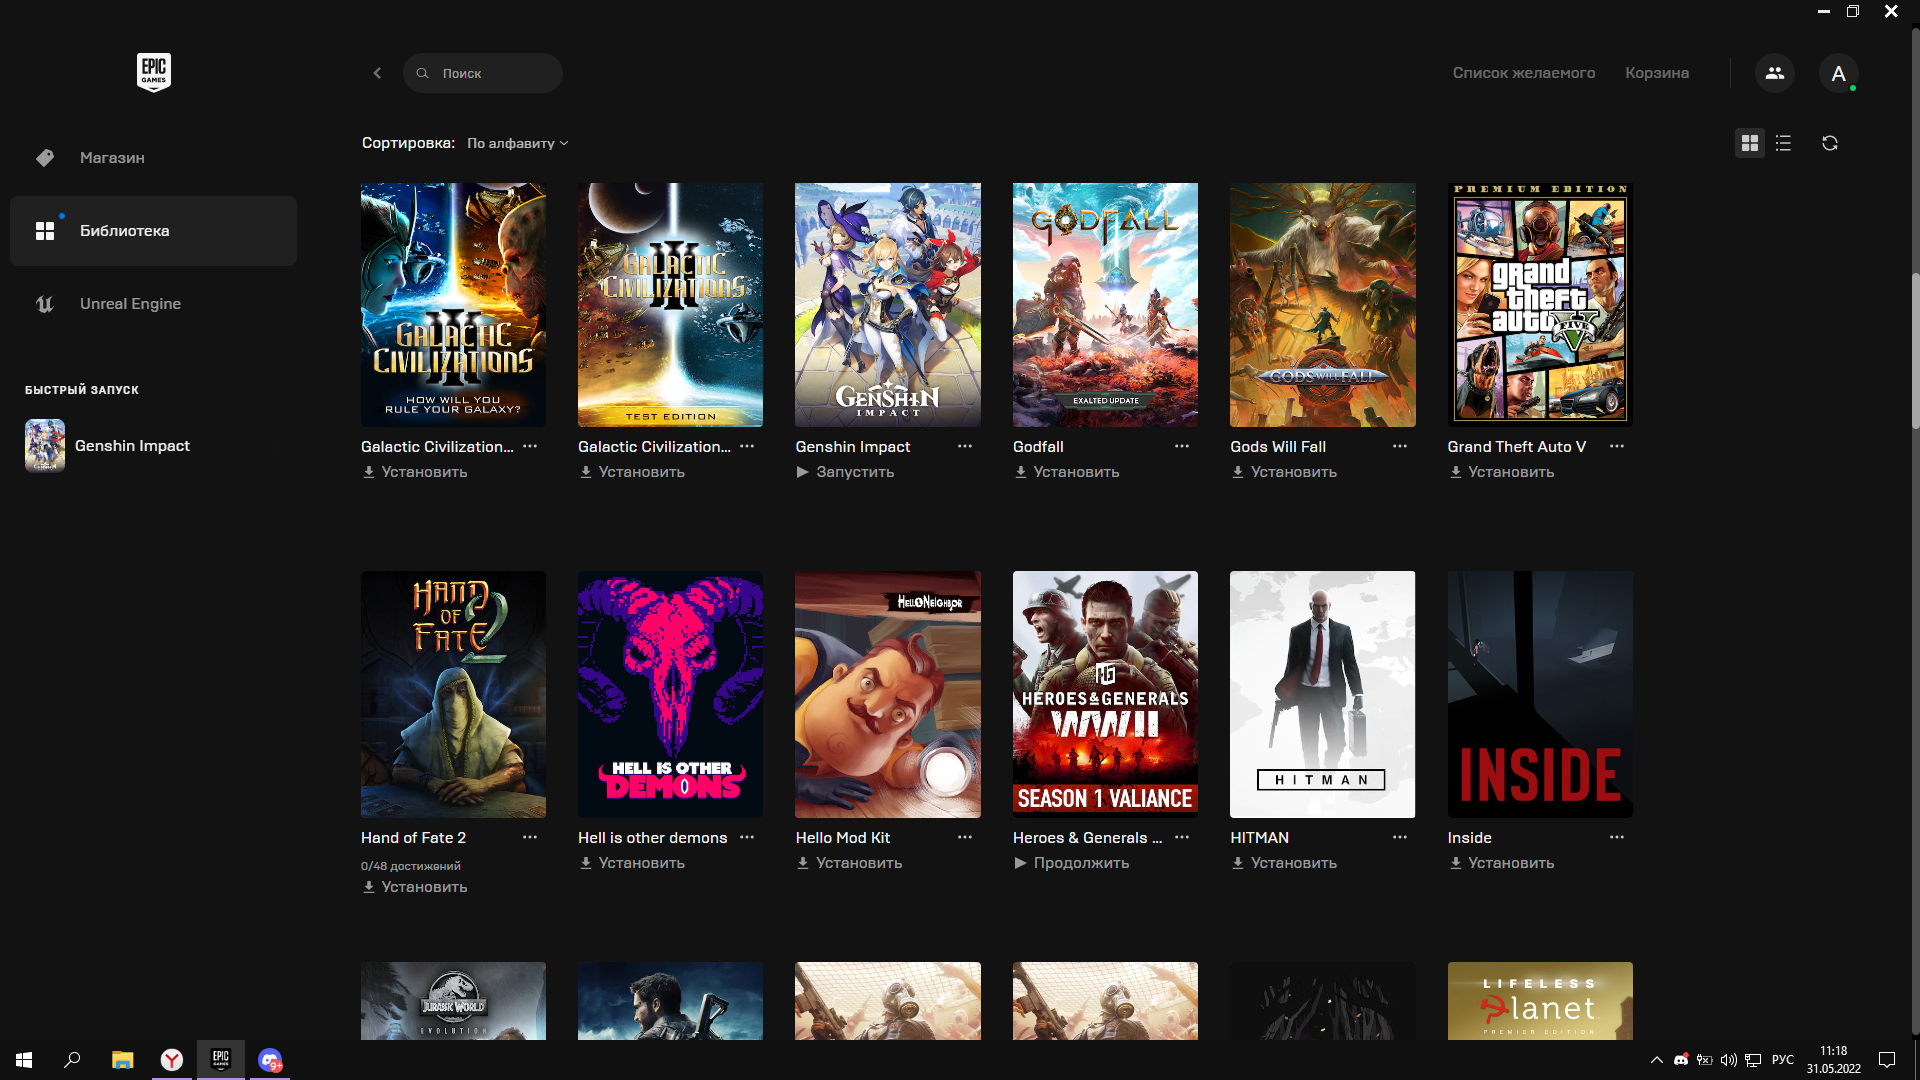Install Galactic Civilizations Test Edition
Viewport: 1920px width, 1080px height.
pos(631,472)
